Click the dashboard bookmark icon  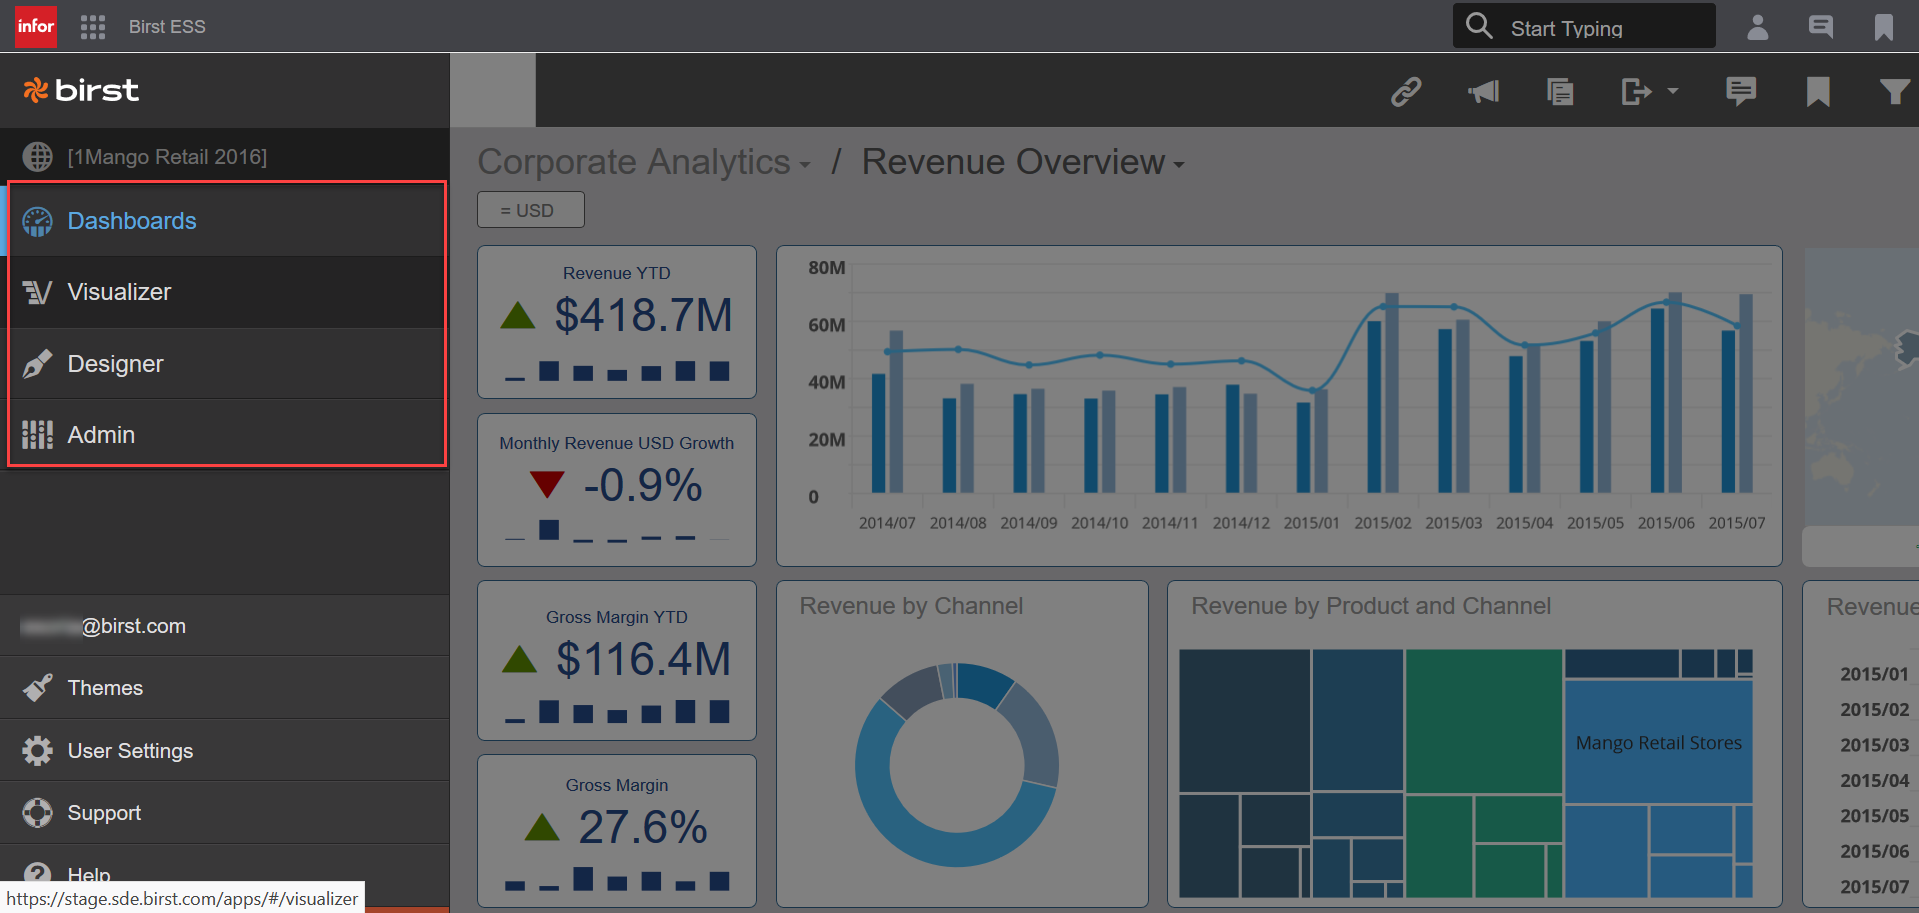(x=1818, y=92)
